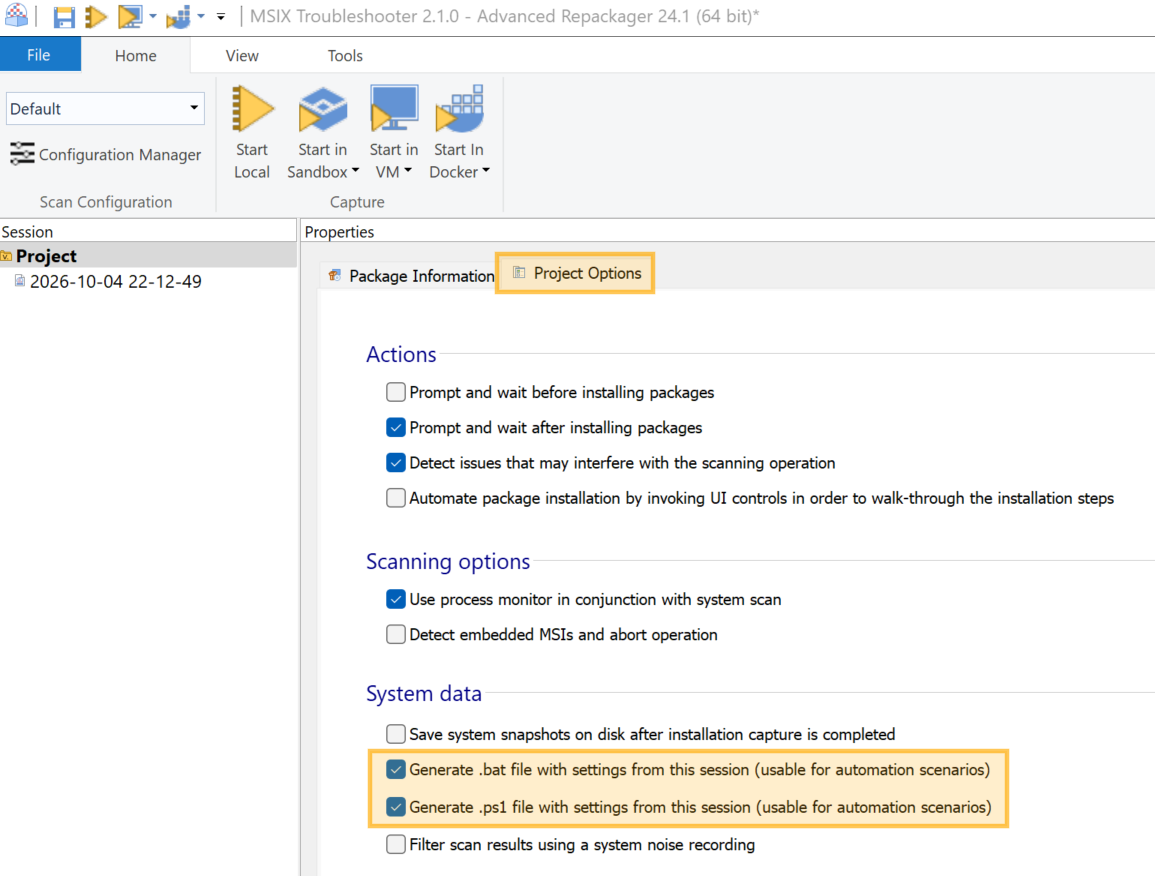
Task: Enable Automate package installation checkbox
Action: (396, 498)
